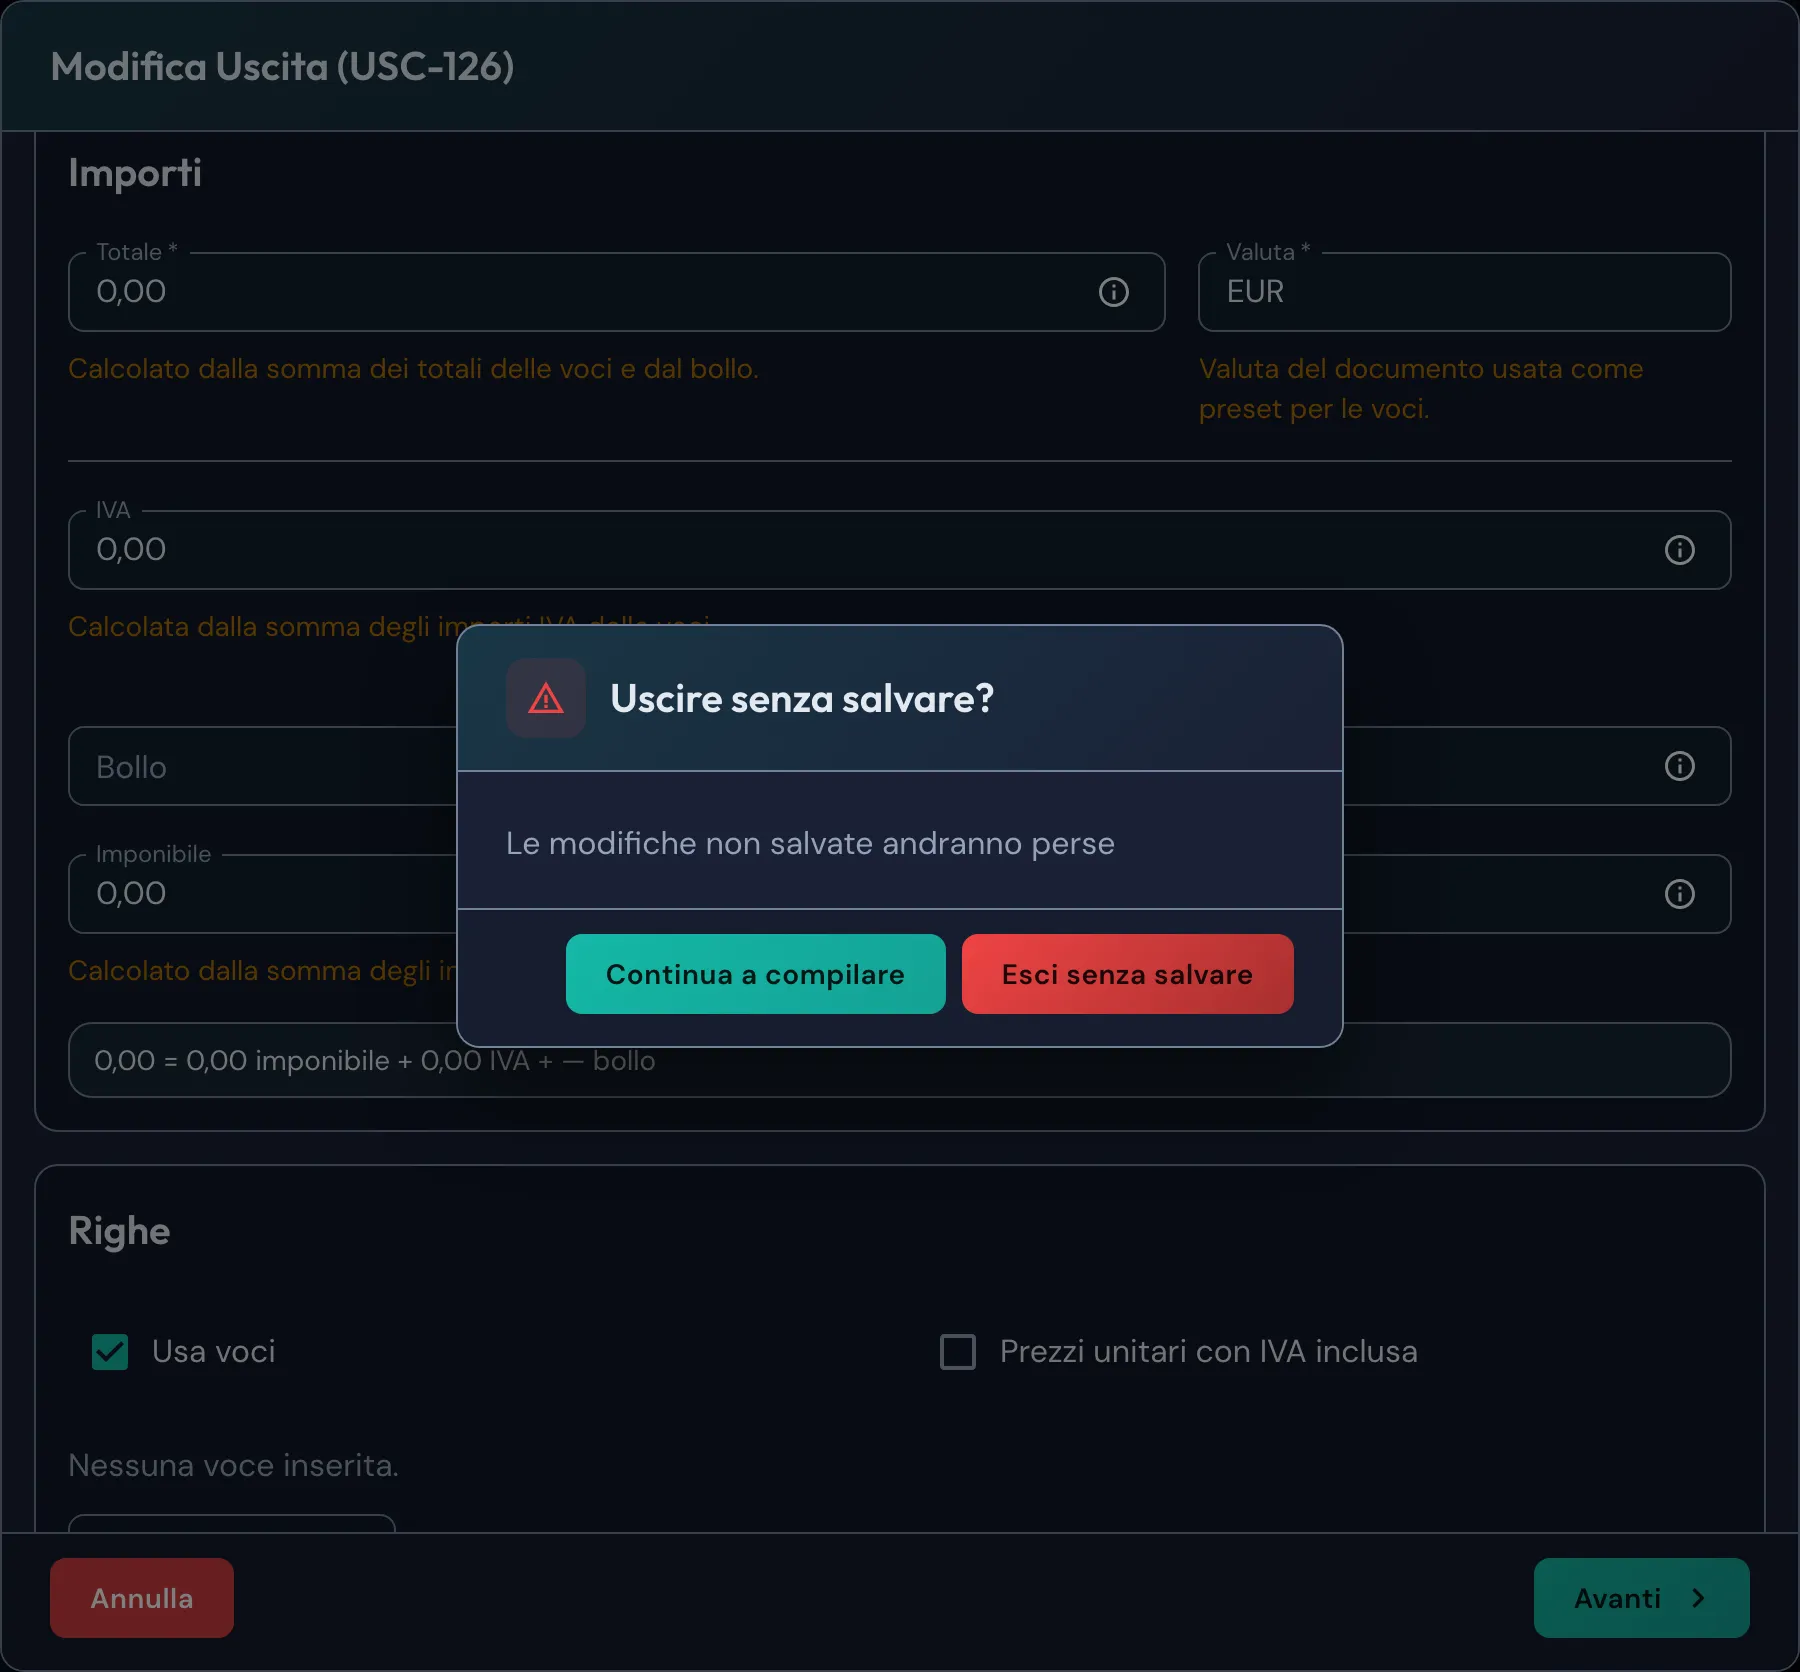Uncheck the Usa voci checkbox
The image size is (1800, 1672).
110,1352
